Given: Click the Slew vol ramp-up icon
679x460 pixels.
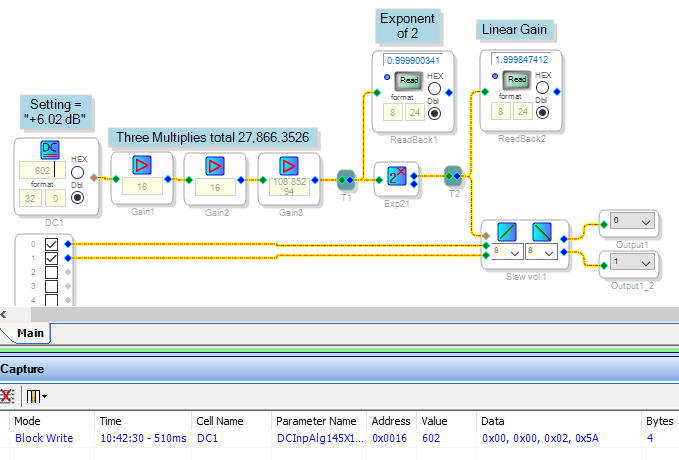Looking at the screenshot, I should coord(507,232).
